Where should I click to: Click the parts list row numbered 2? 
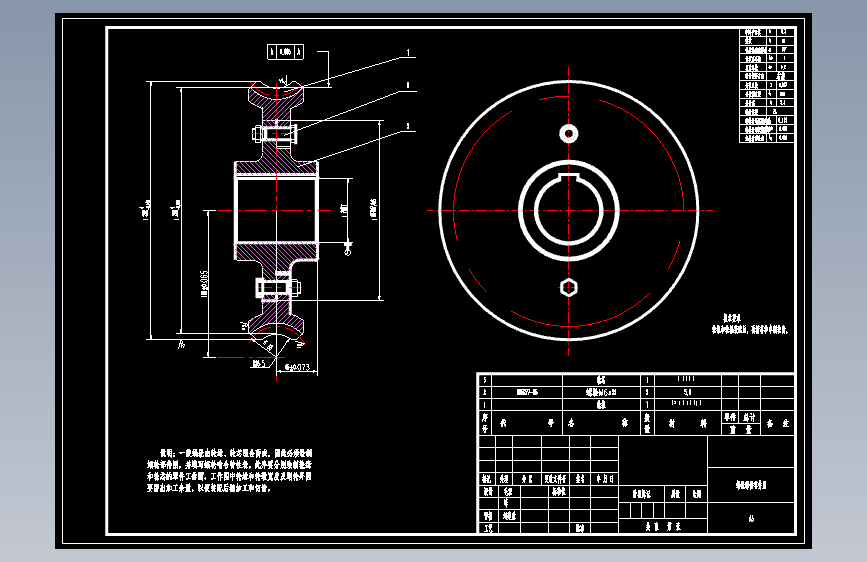pos(636,392)
